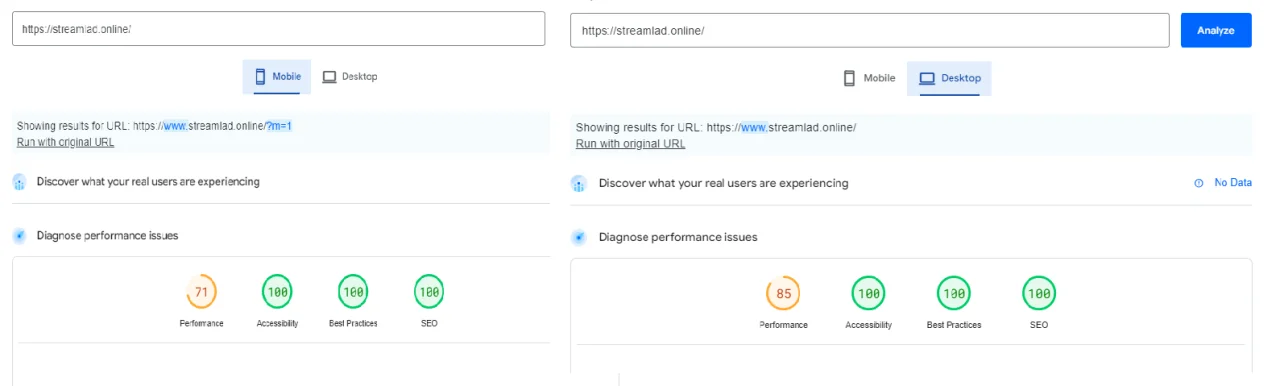The height and width of the screenshot is (386, 1280).
Task: Click Run with original URL in right report
Action: coord(630,144)
